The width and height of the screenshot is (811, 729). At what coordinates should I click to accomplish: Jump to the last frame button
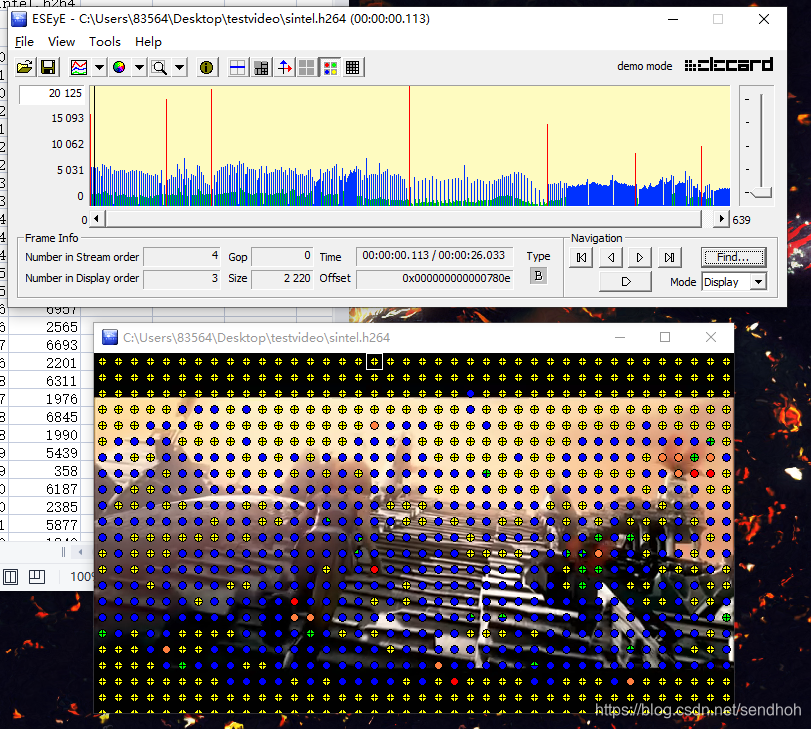coord(669,257)
